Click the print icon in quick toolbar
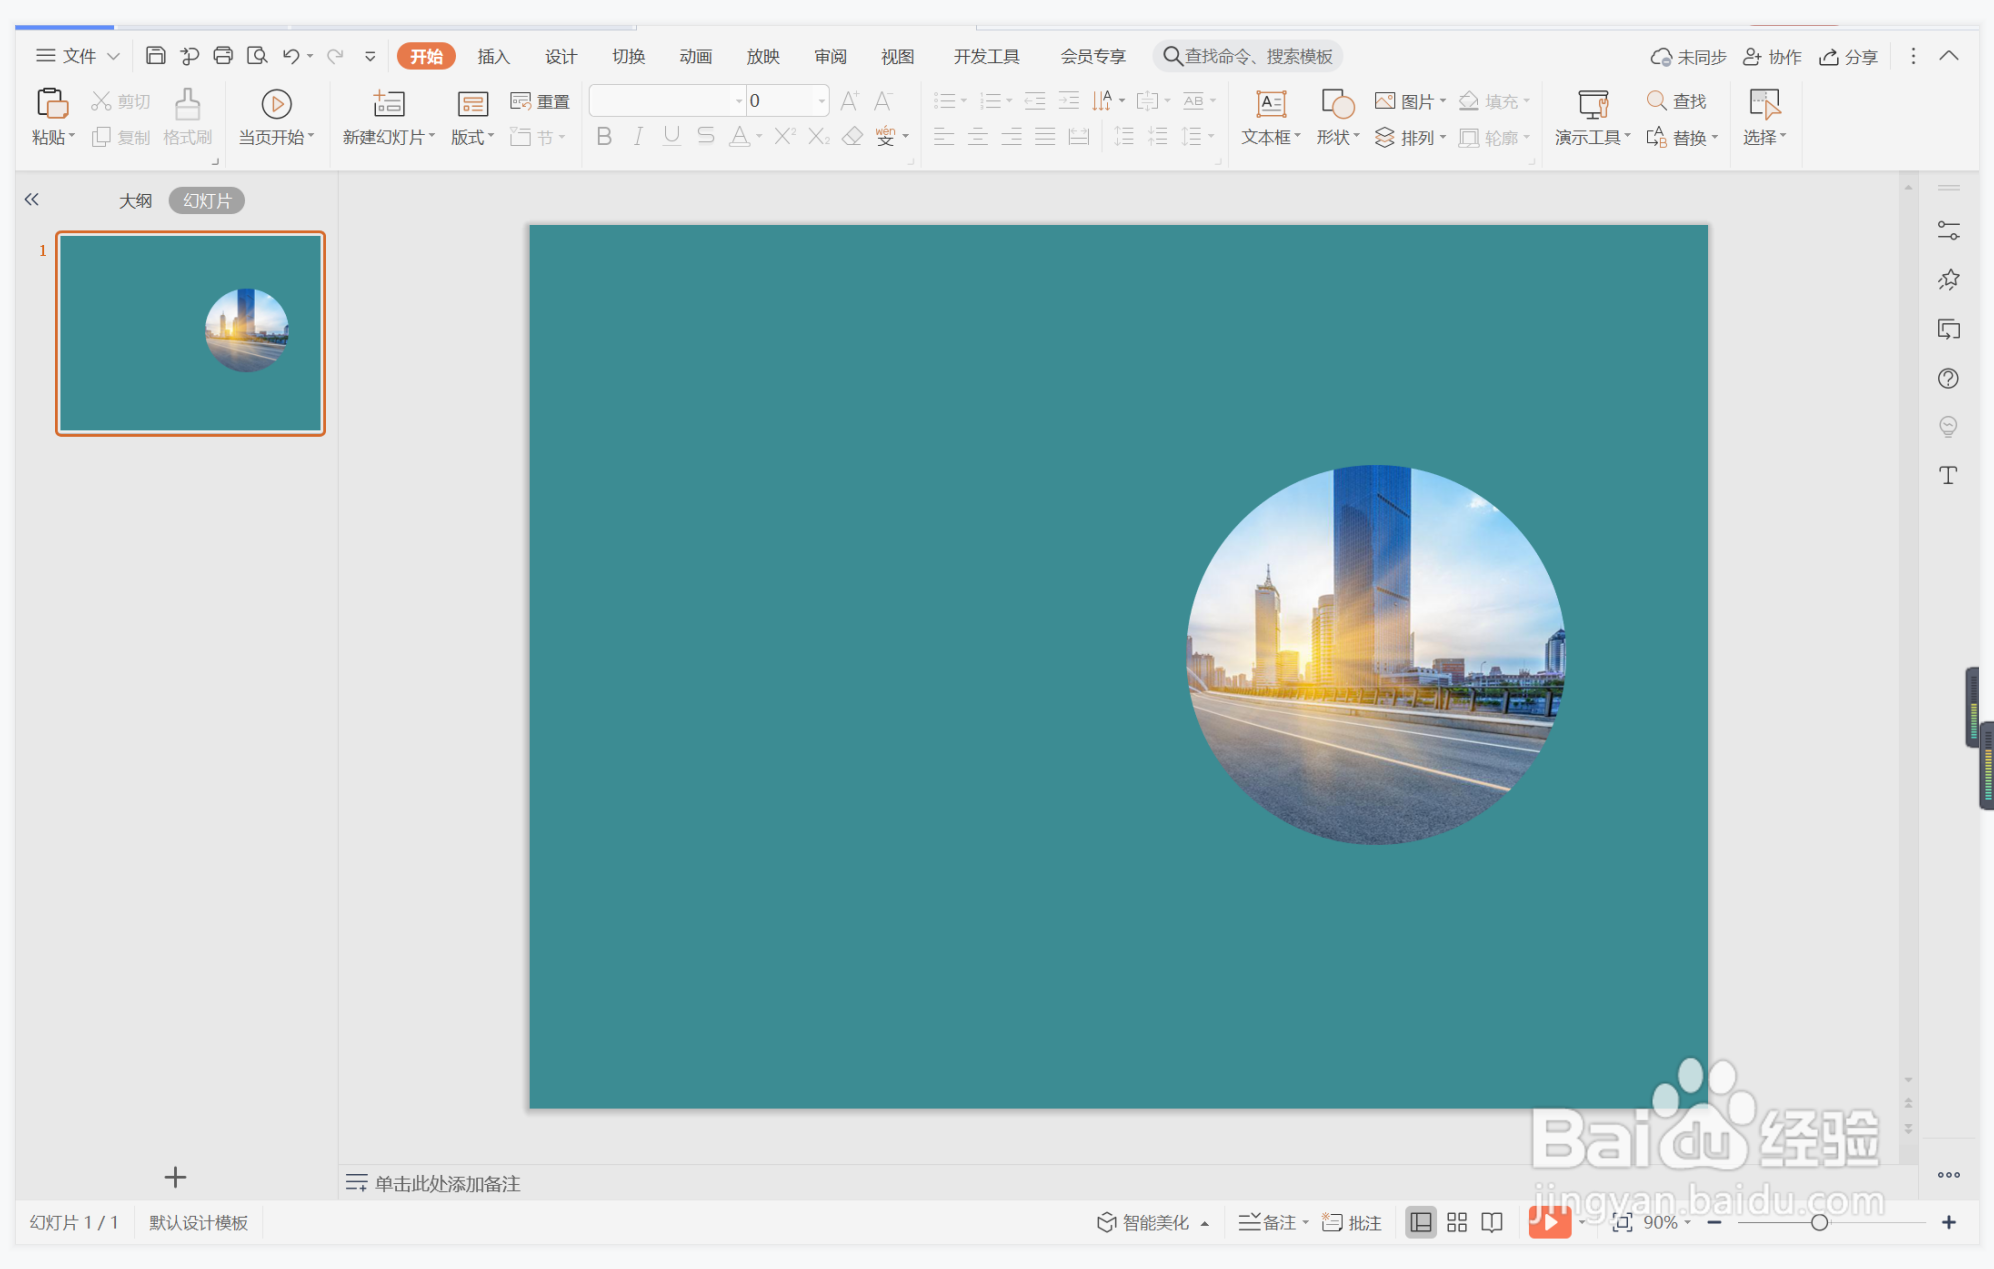 tap(223, 56)
